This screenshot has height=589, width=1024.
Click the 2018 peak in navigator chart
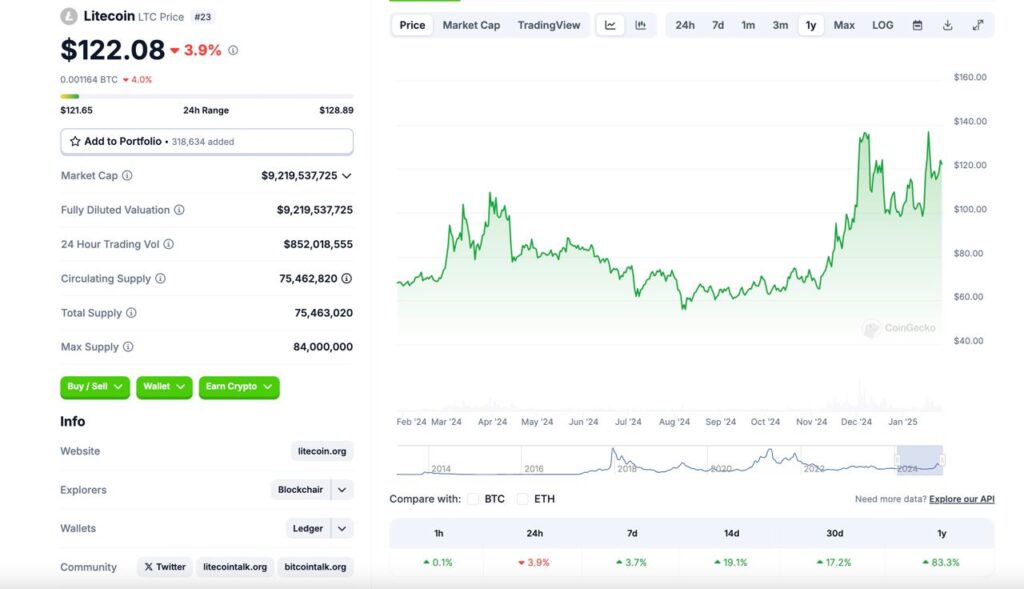(x=613, y=451)
